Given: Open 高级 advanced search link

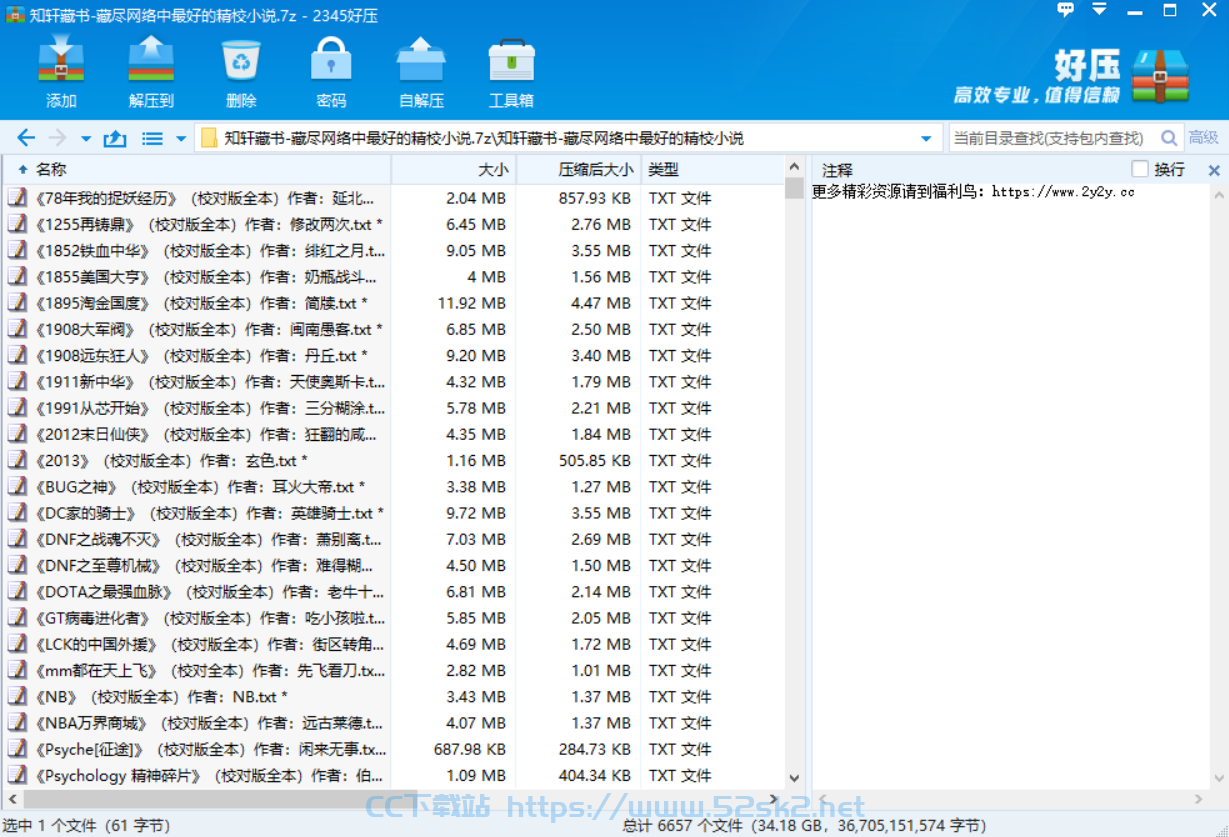Looking at the screenshot, I should (x=1203, y=138).
